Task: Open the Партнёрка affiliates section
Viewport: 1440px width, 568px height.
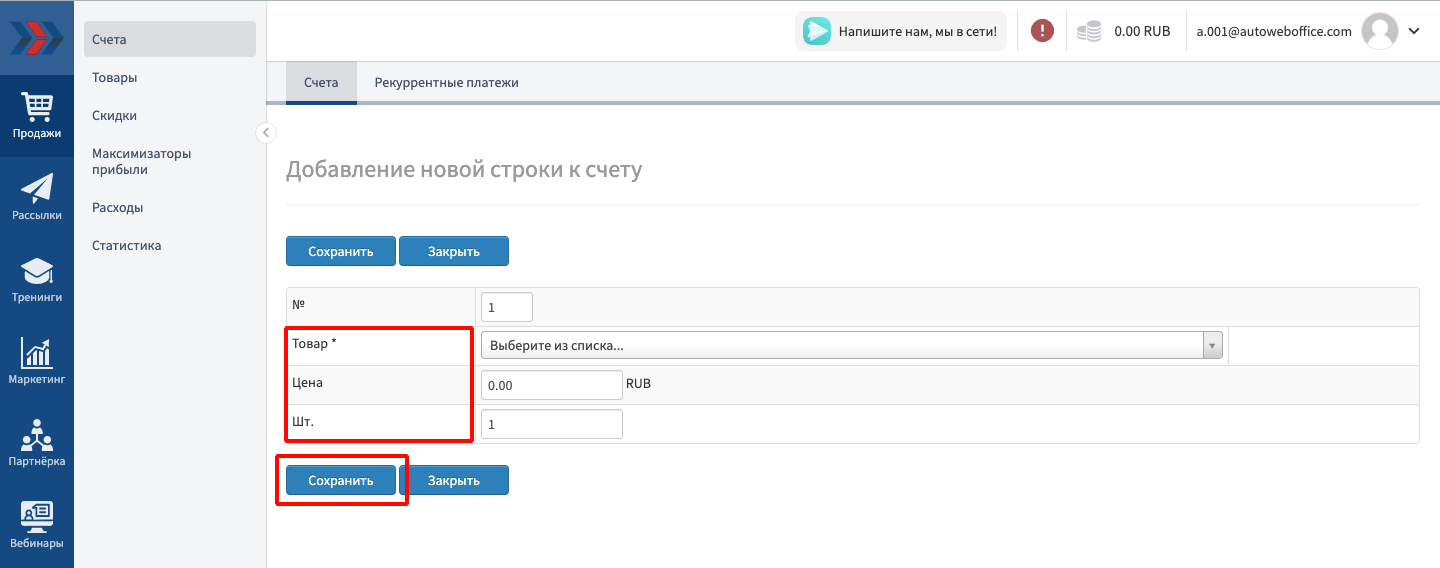Action: [37, 443]
